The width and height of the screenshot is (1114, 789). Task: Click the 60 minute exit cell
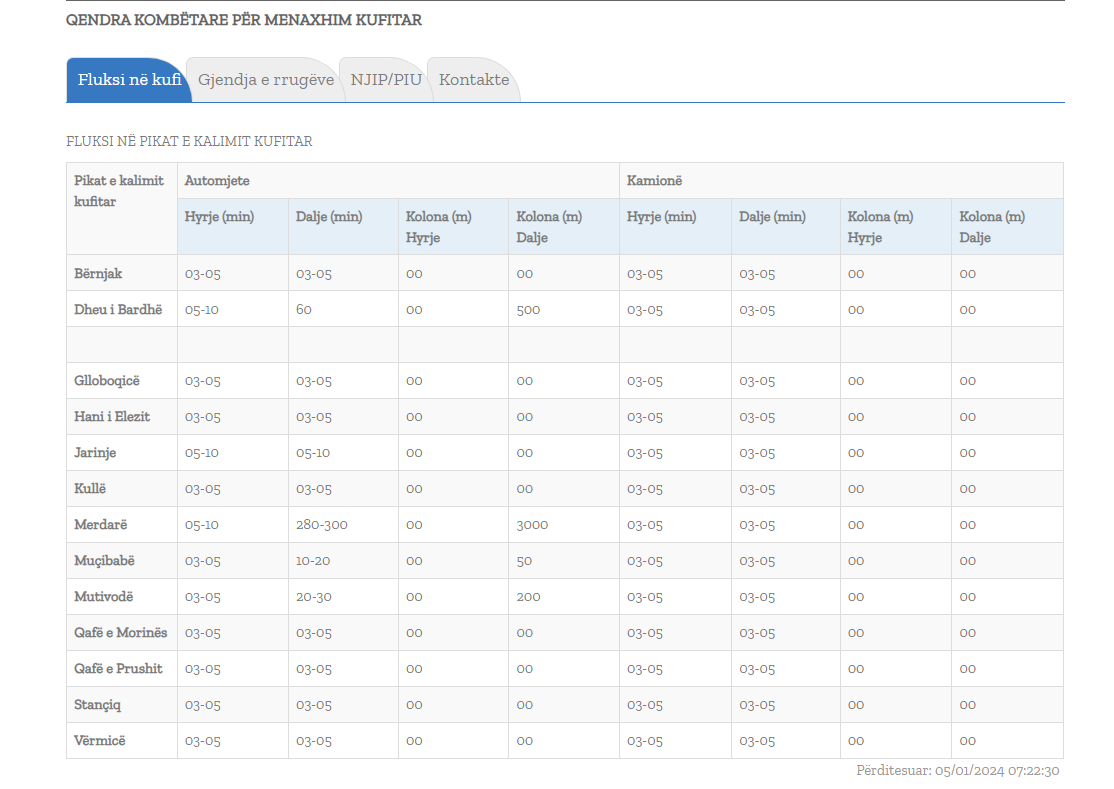coord(304,309)
